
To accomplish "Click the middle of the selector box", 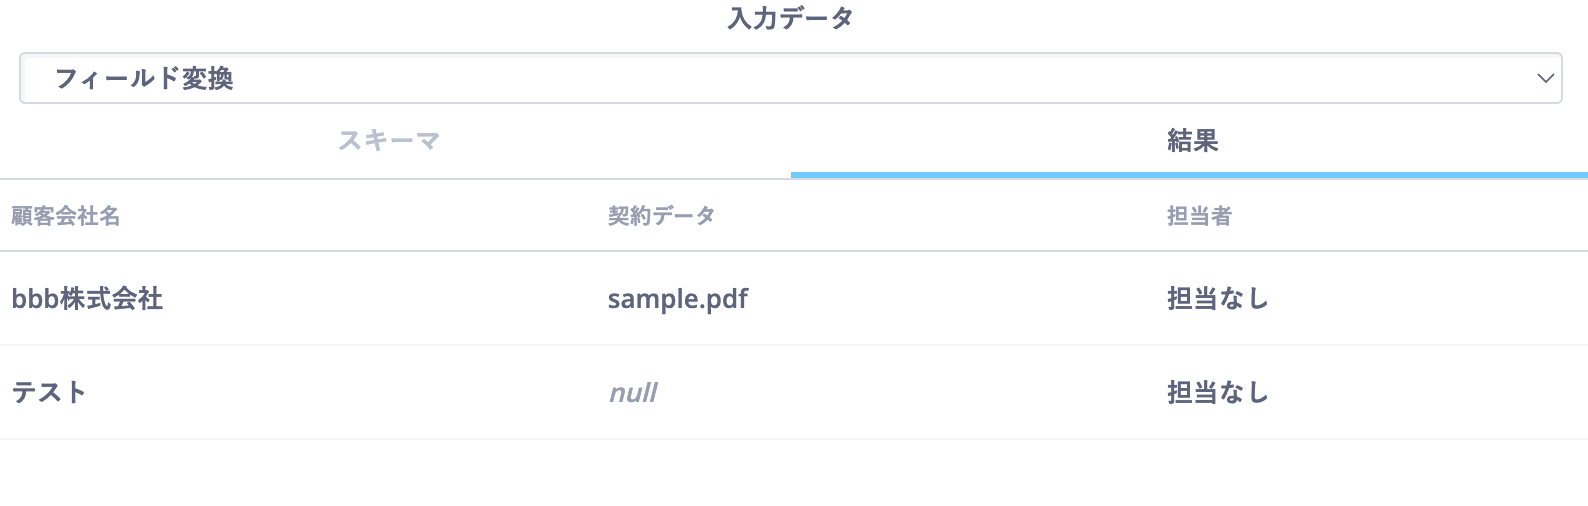I will pyautogui.click(x=790, y=78).
